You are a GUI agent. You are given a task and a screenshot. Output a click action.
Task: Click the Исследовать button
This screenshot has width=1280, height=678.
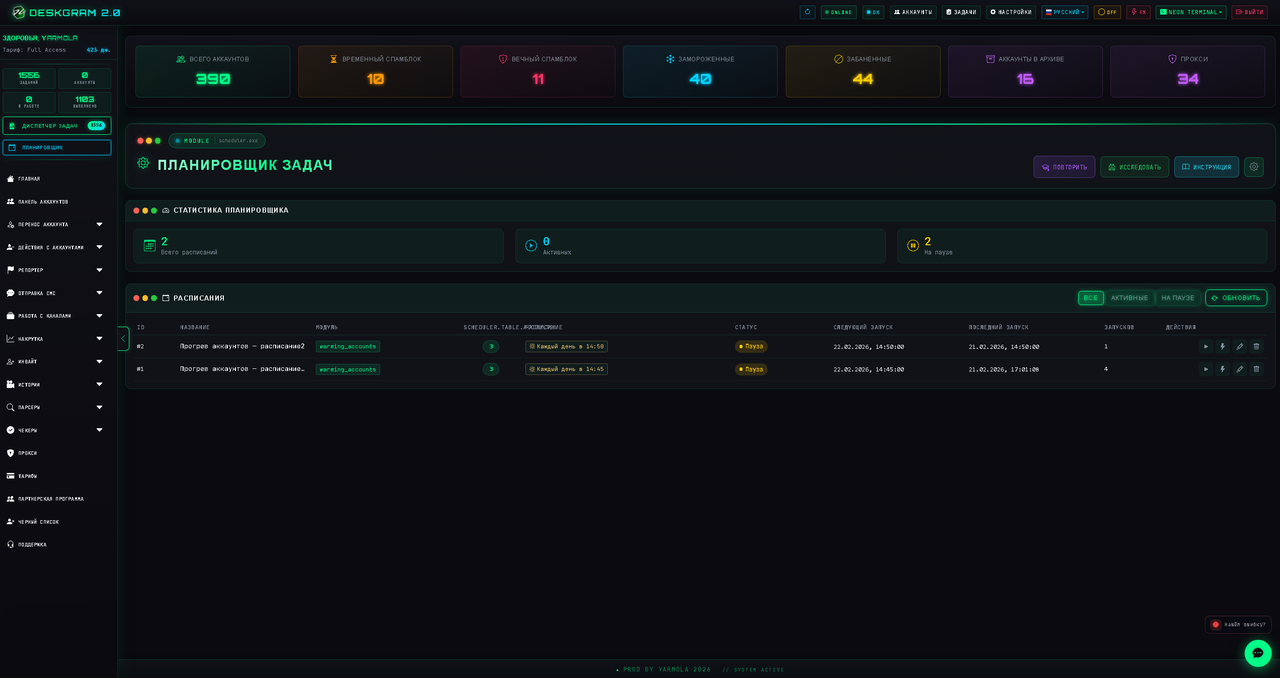tap(1134, 167)
